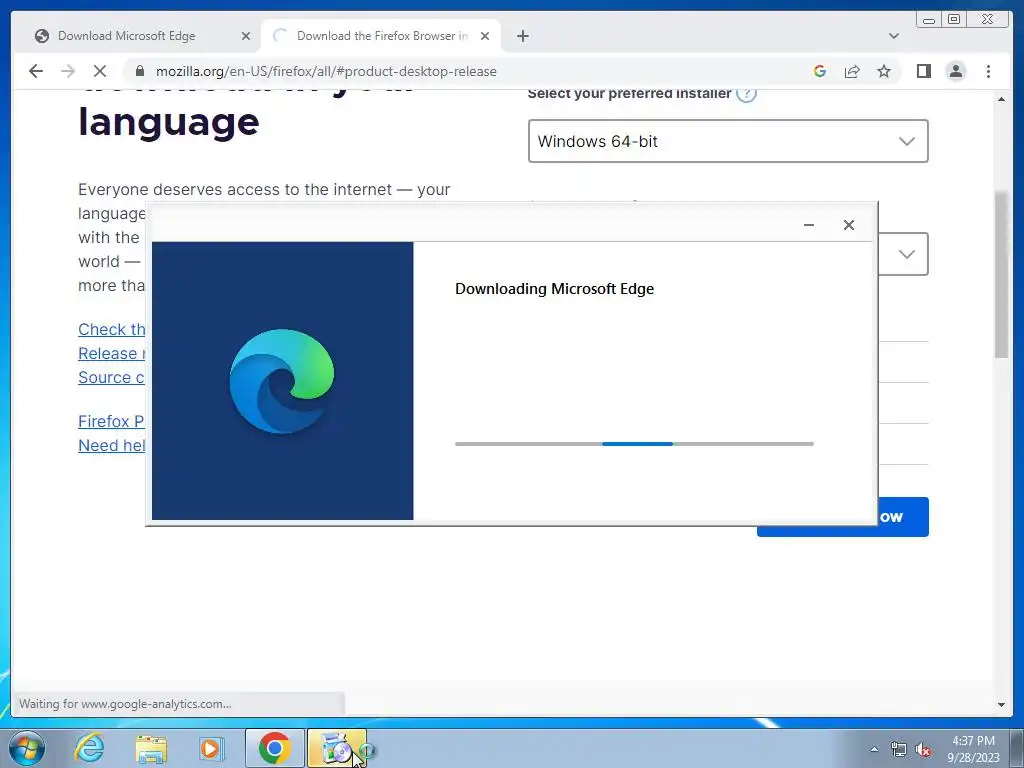
Task: Click the muted volume tray icon
Action: coord(923,749)
